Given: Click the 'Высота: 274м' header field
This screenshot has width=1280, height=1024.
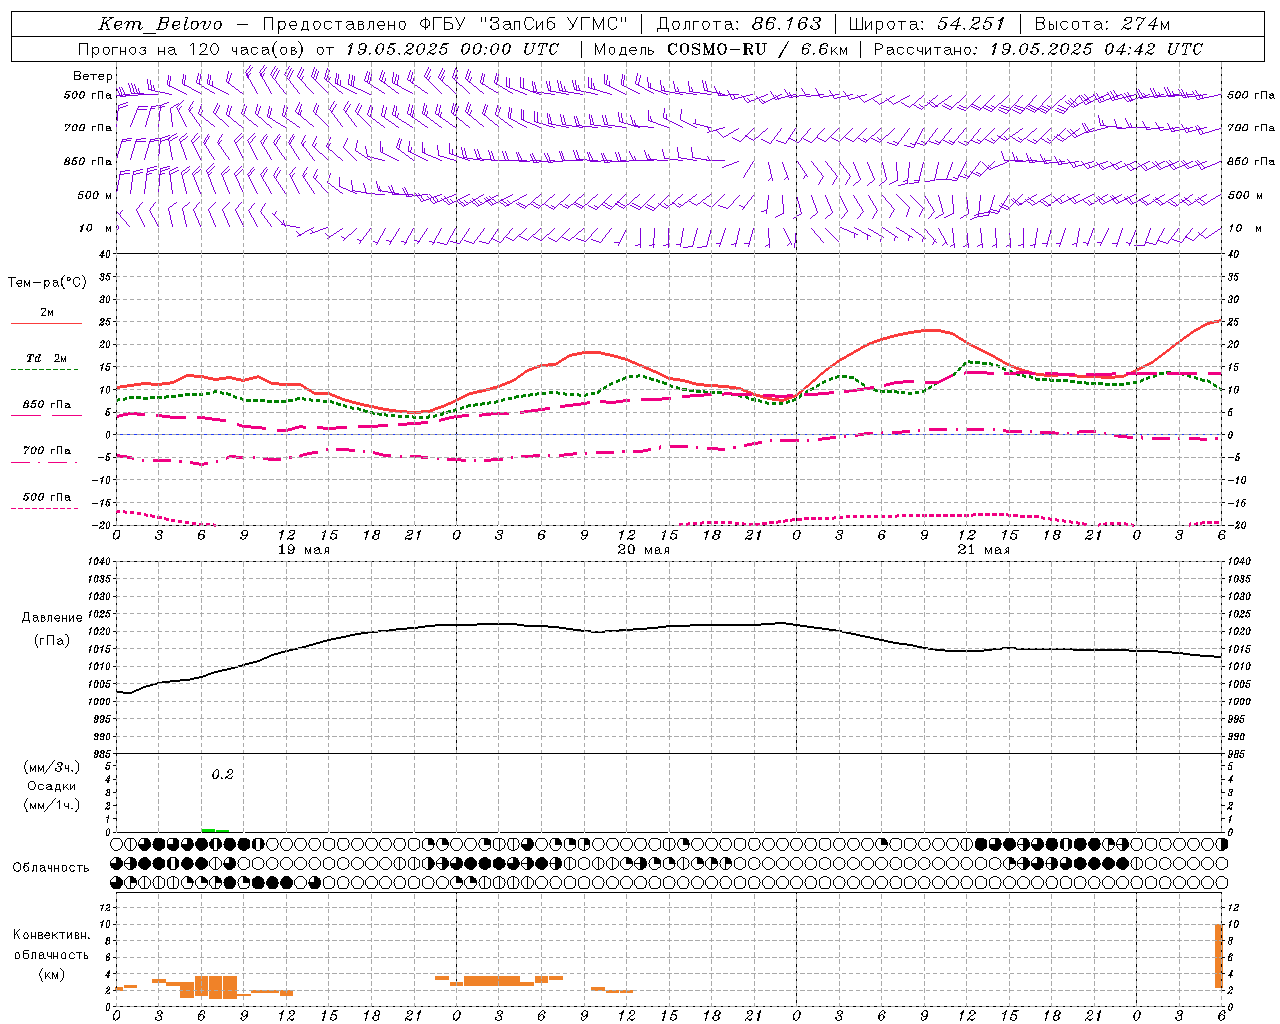Looking at the screenshot, I should [x=1102, y=24].
